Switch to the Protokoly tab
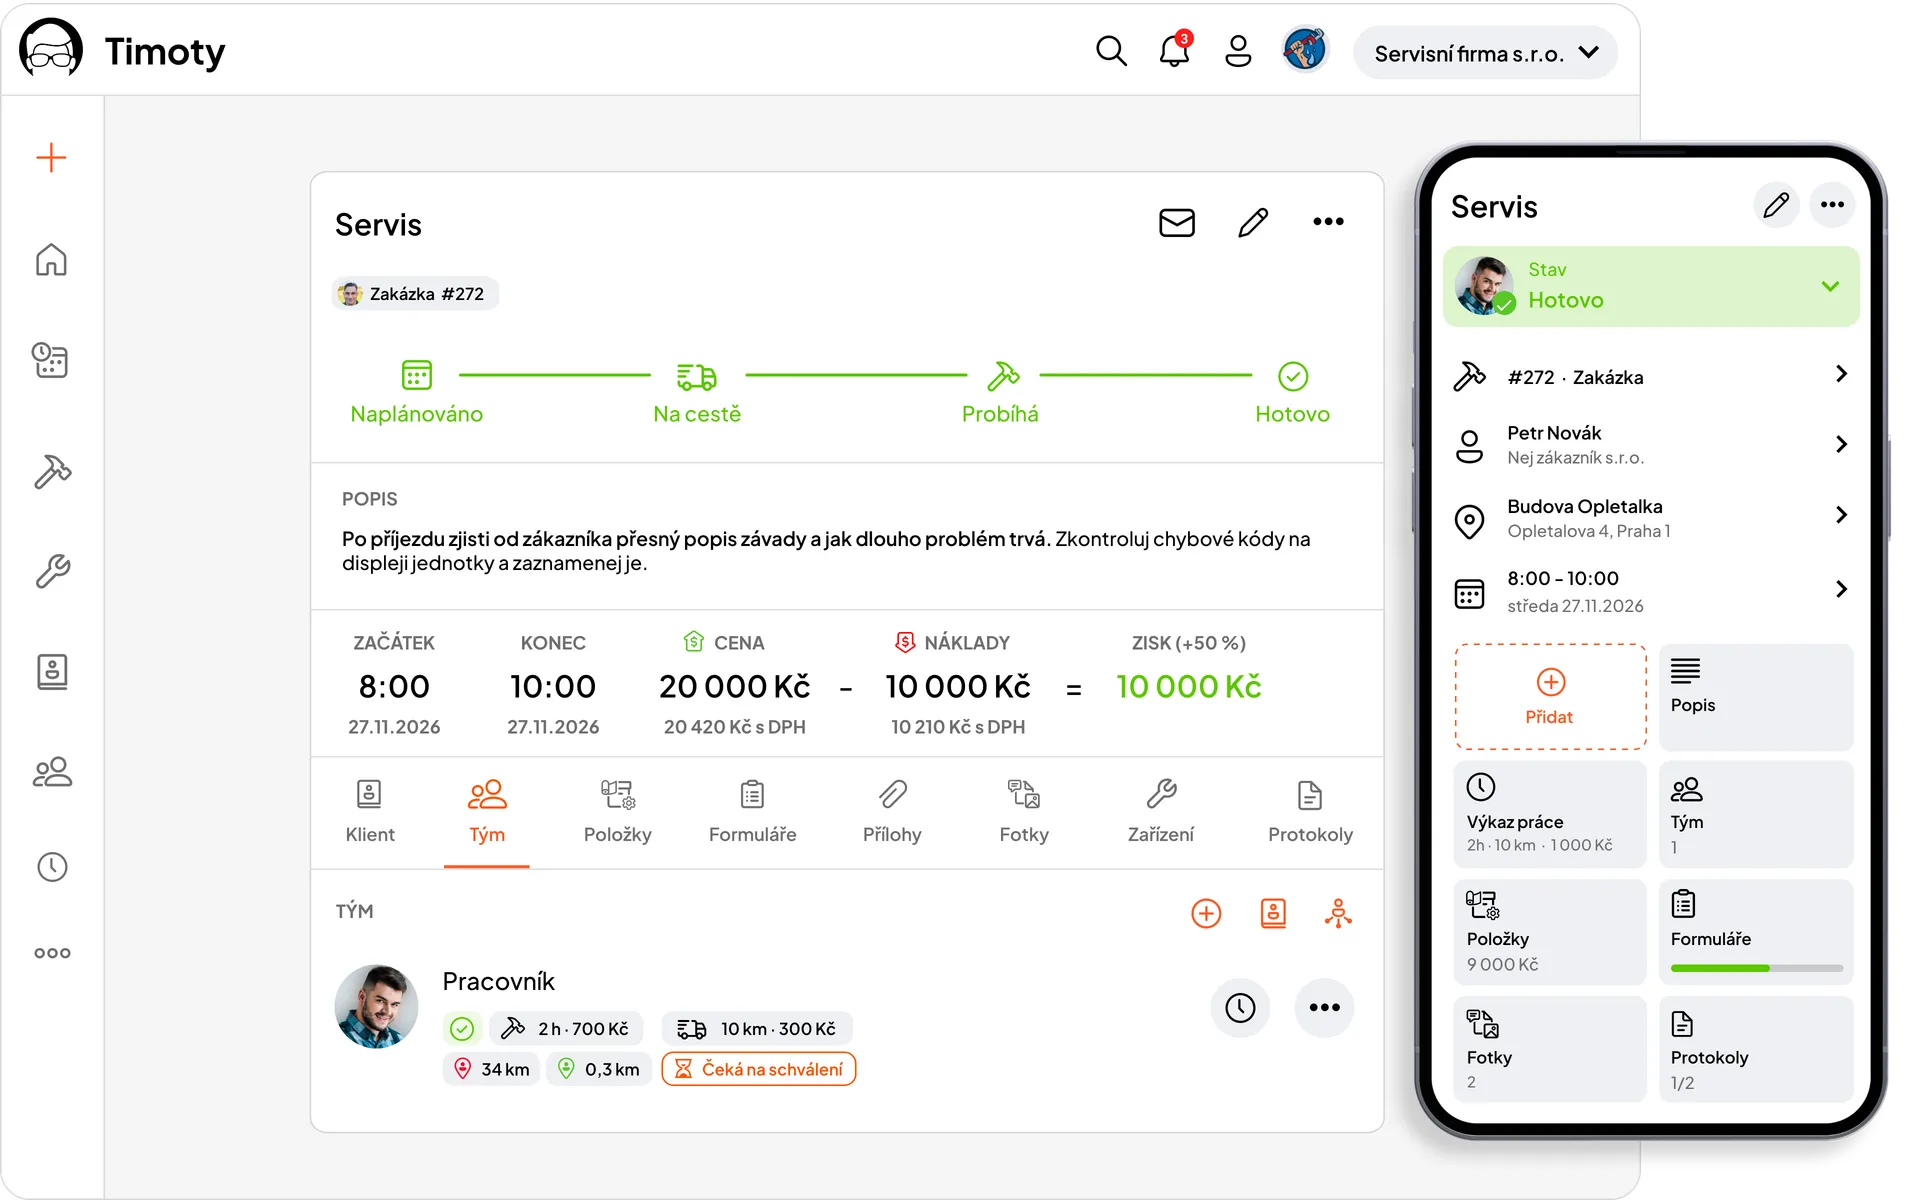The image size is (1920, 1200). (1310, 812)
